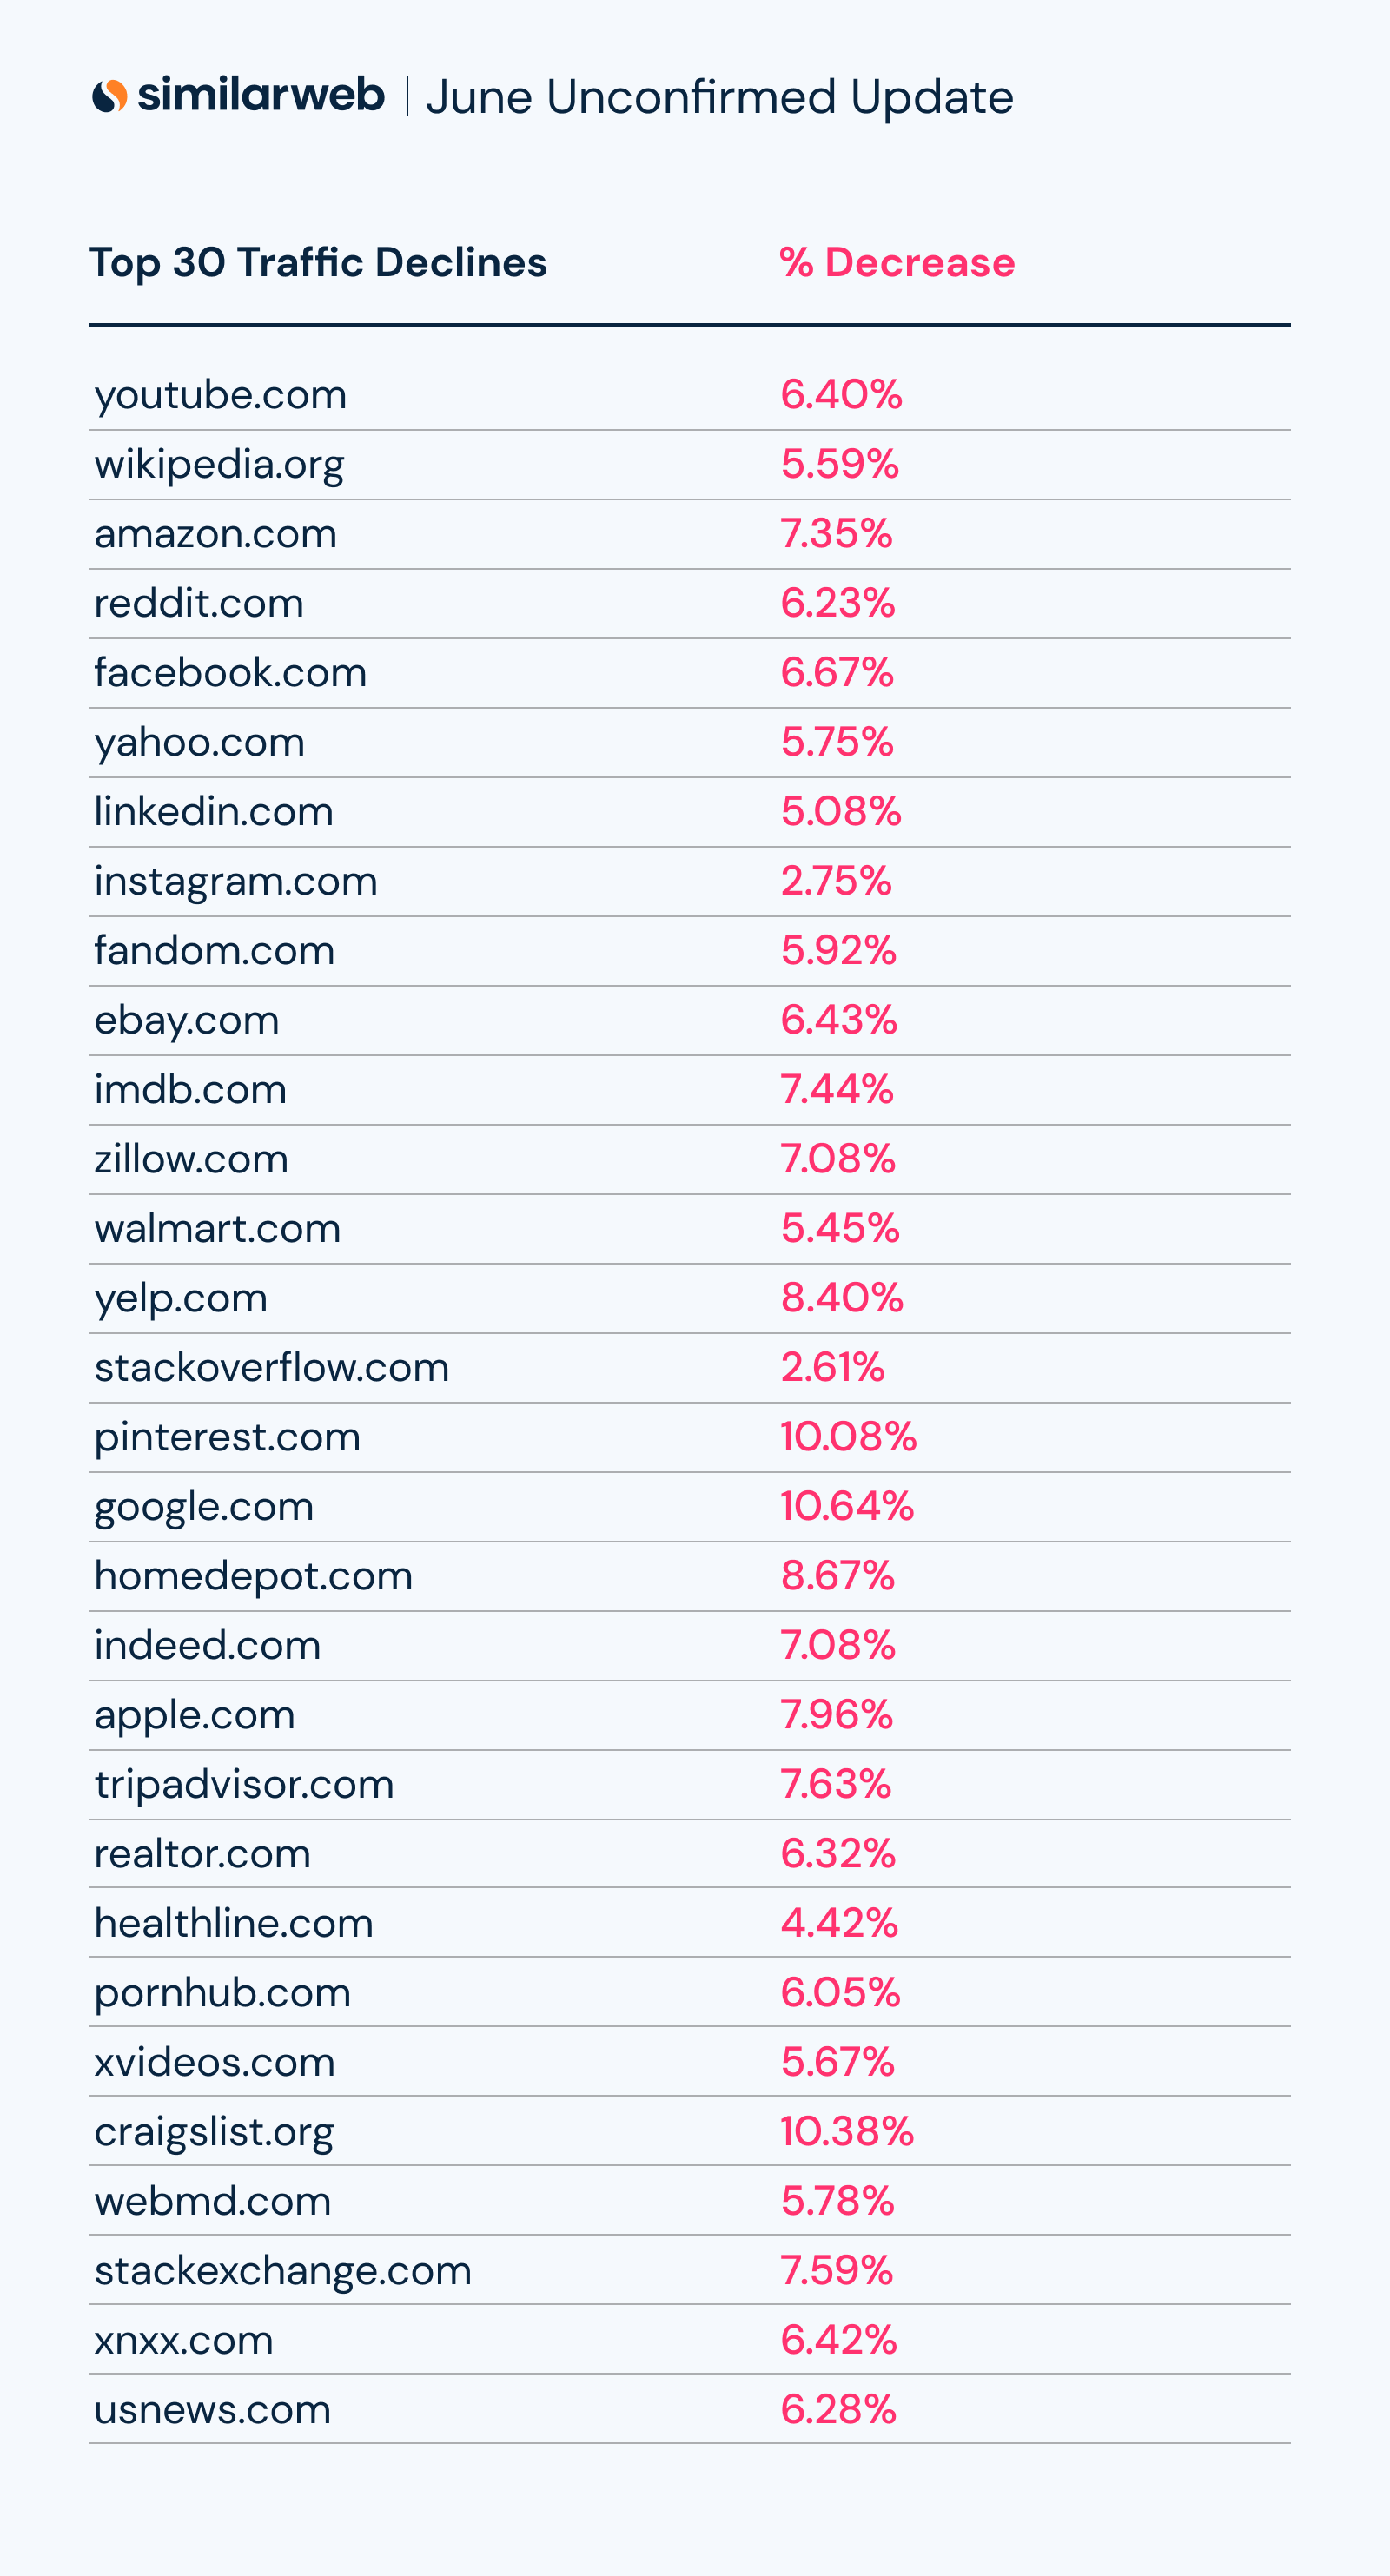Click the 6.67% value for facebook.com
Screen dimensions: 1390x2576
(836, 672)
